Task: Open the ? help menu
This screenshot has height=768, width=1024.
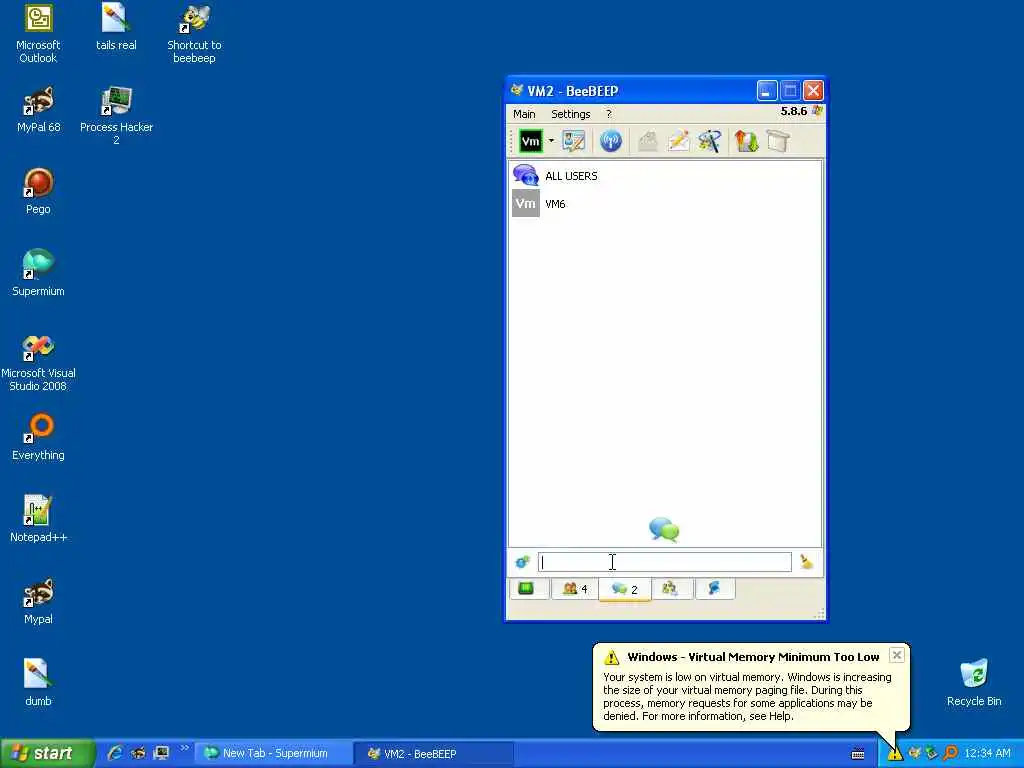Action: pyautogui.click(x=609, y=114)
